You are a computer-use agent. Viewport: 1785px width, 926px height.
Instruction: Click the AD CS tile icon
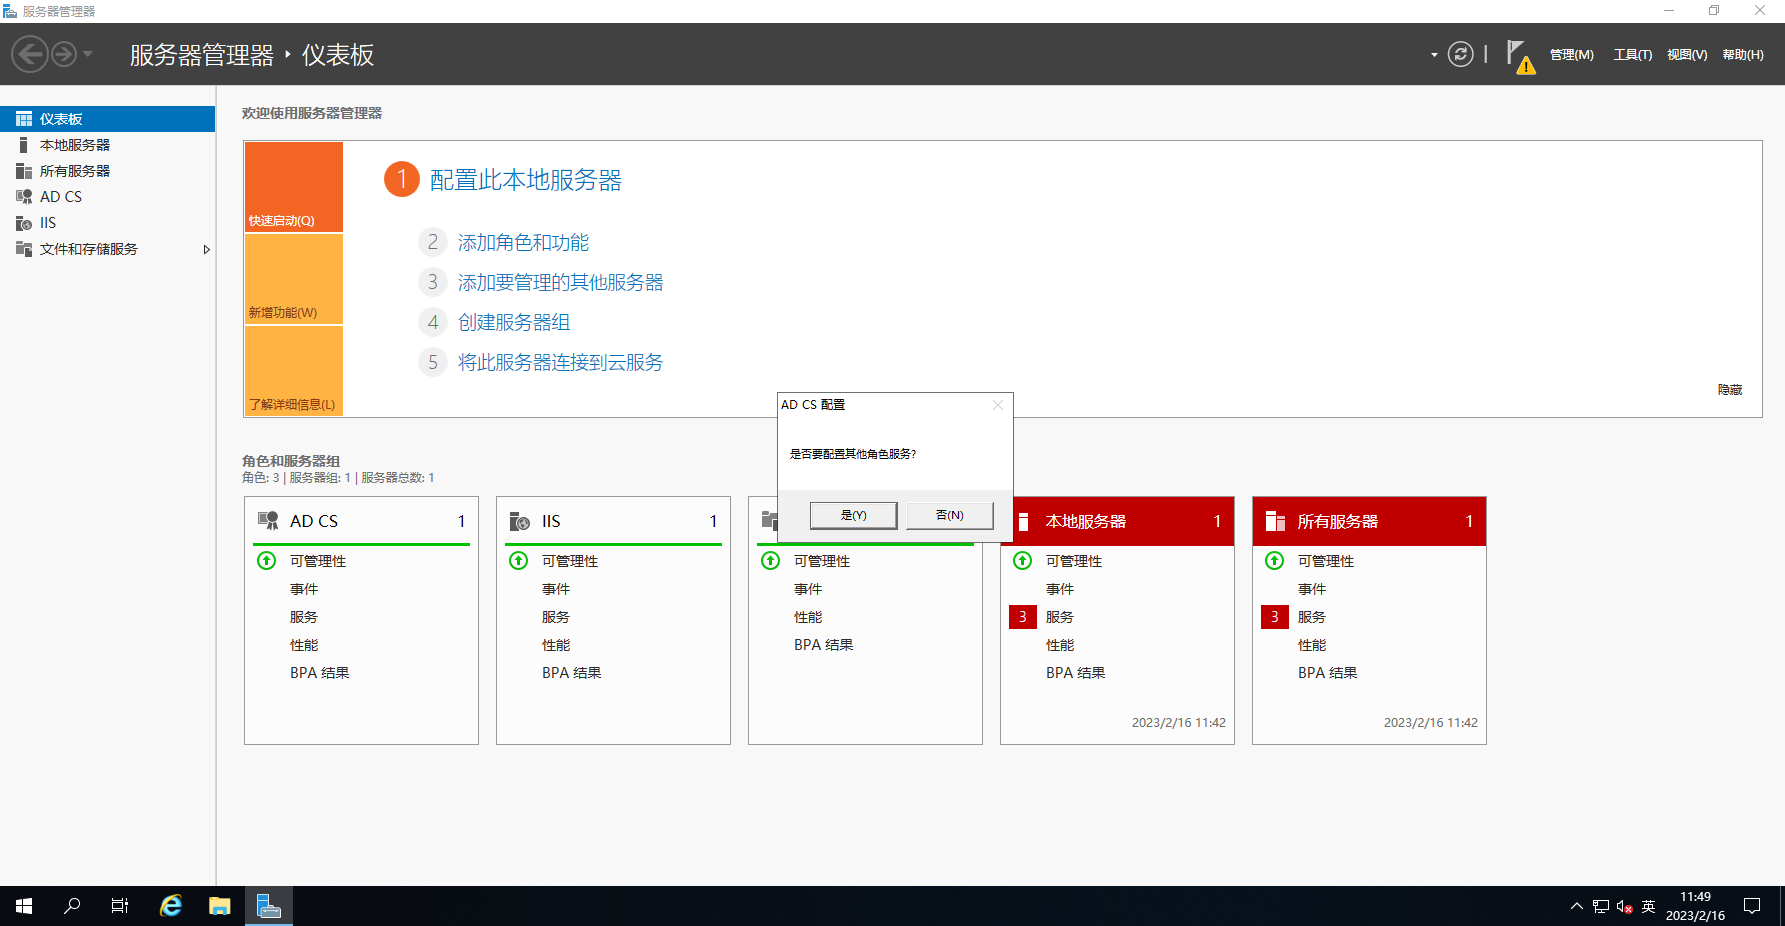coord(268,521)
